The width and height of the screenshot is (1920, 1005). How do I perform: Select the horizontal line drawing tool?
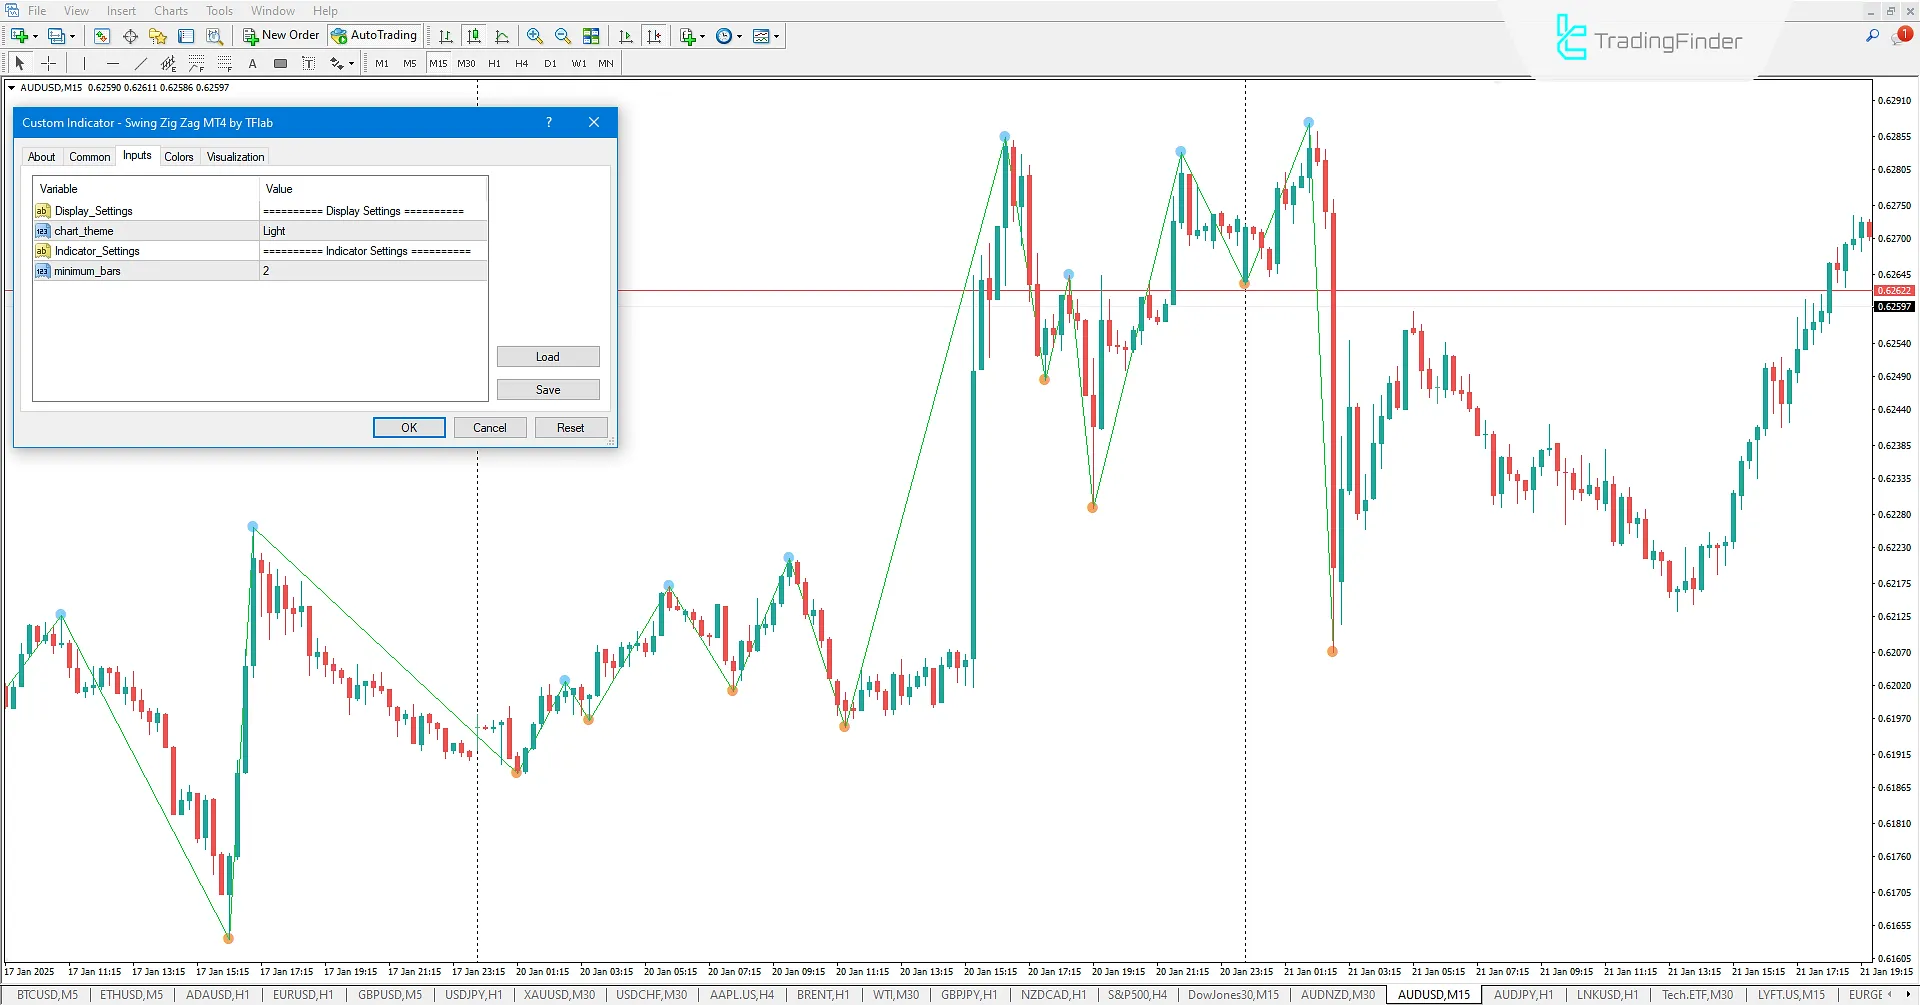[113, 63]
